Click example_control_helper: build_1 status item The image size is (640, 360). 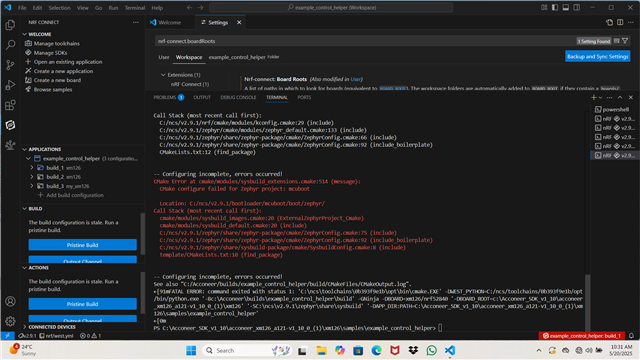point(582,336)
